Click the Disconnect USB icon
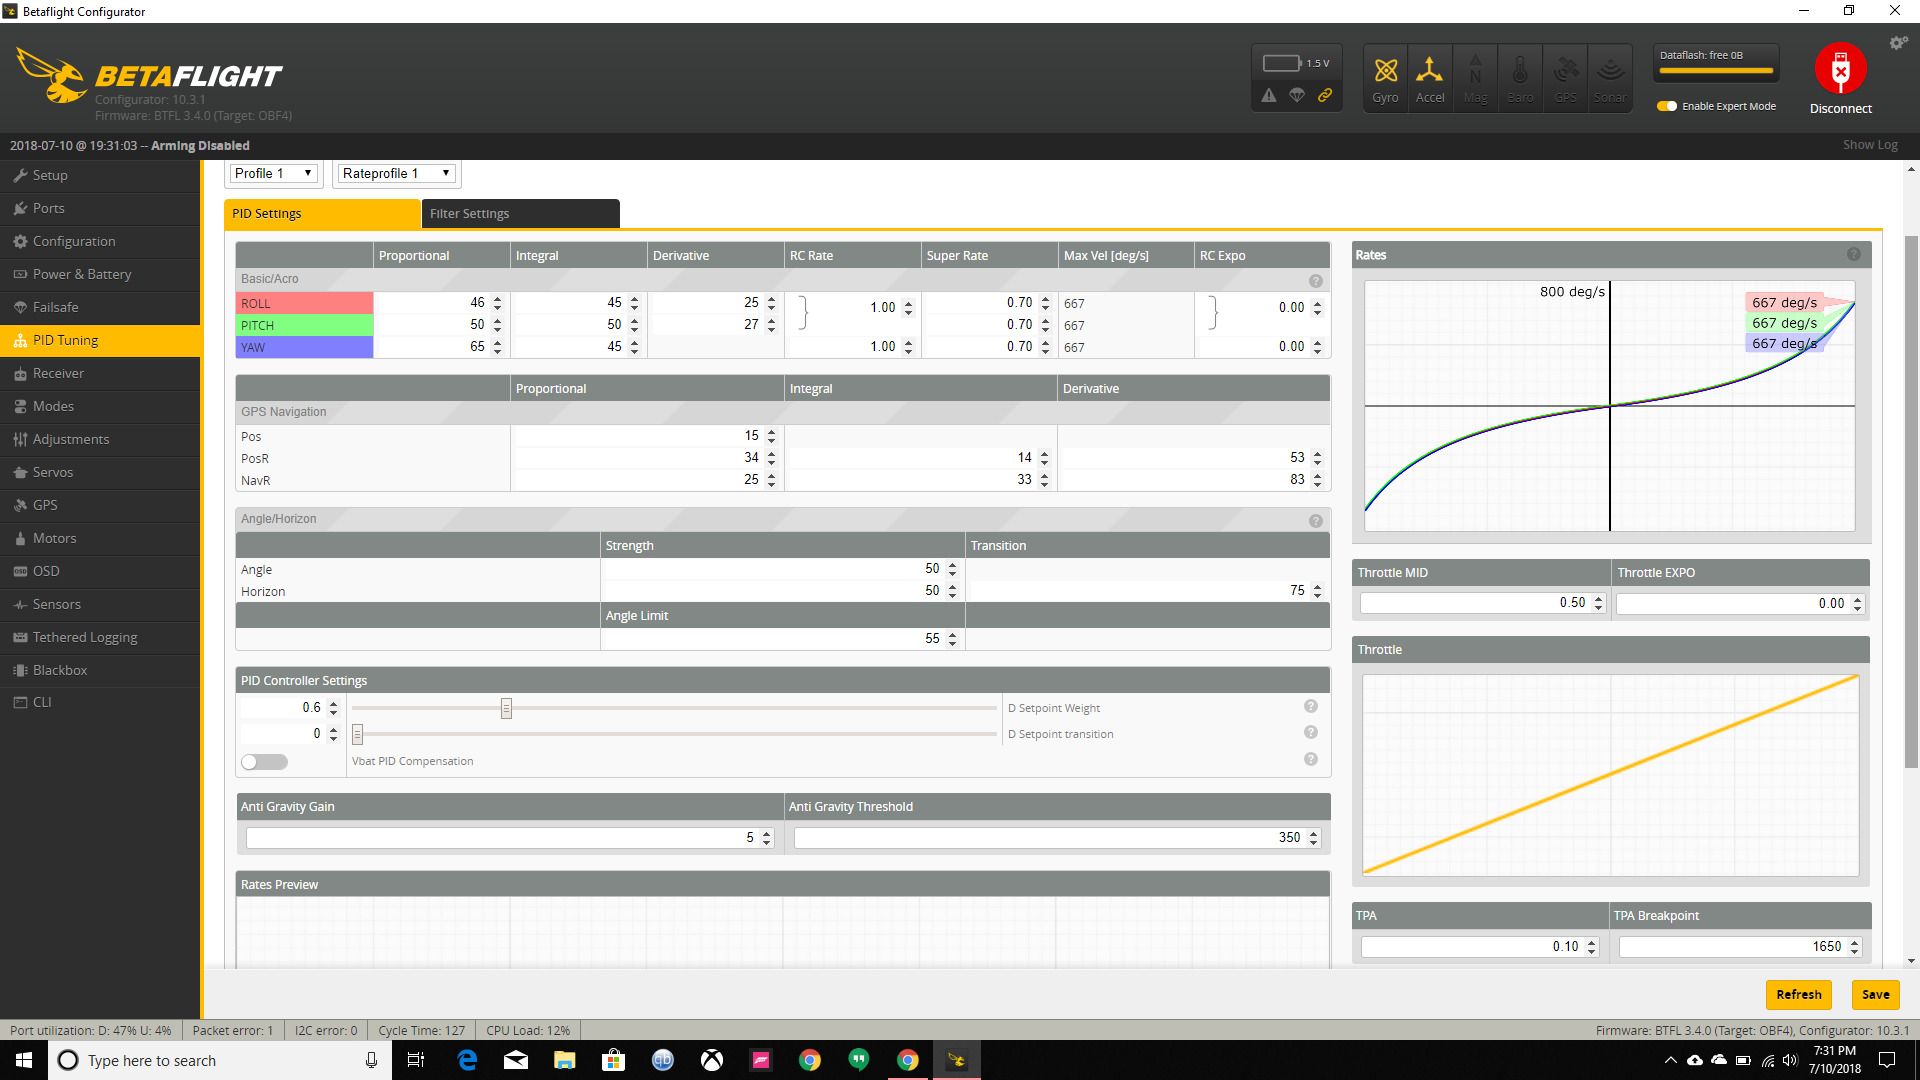 (x=1840, y=71)
